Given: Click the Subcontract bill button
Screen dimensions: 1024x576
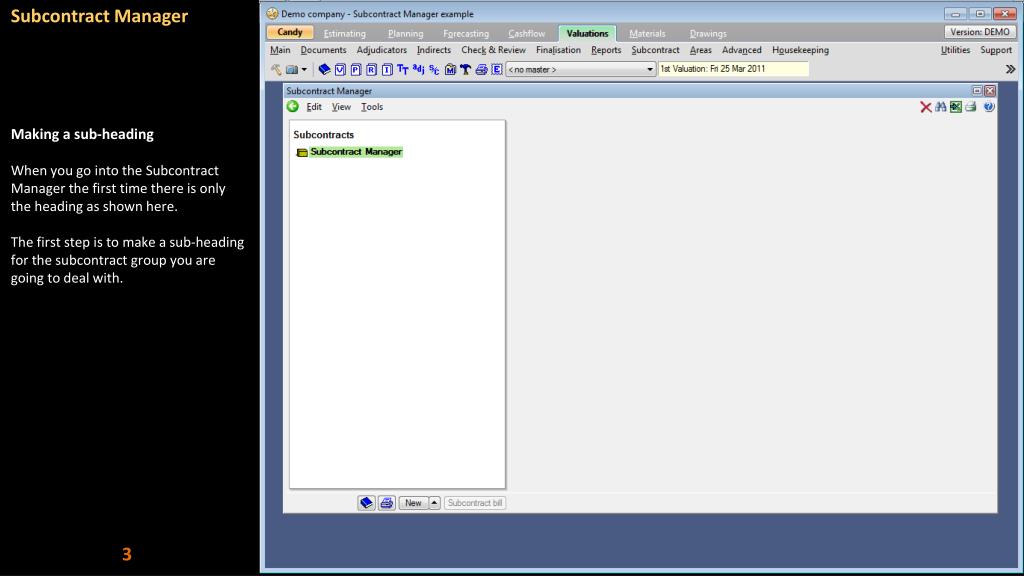Looking at the screenshot, I should (x=475, y=503).
